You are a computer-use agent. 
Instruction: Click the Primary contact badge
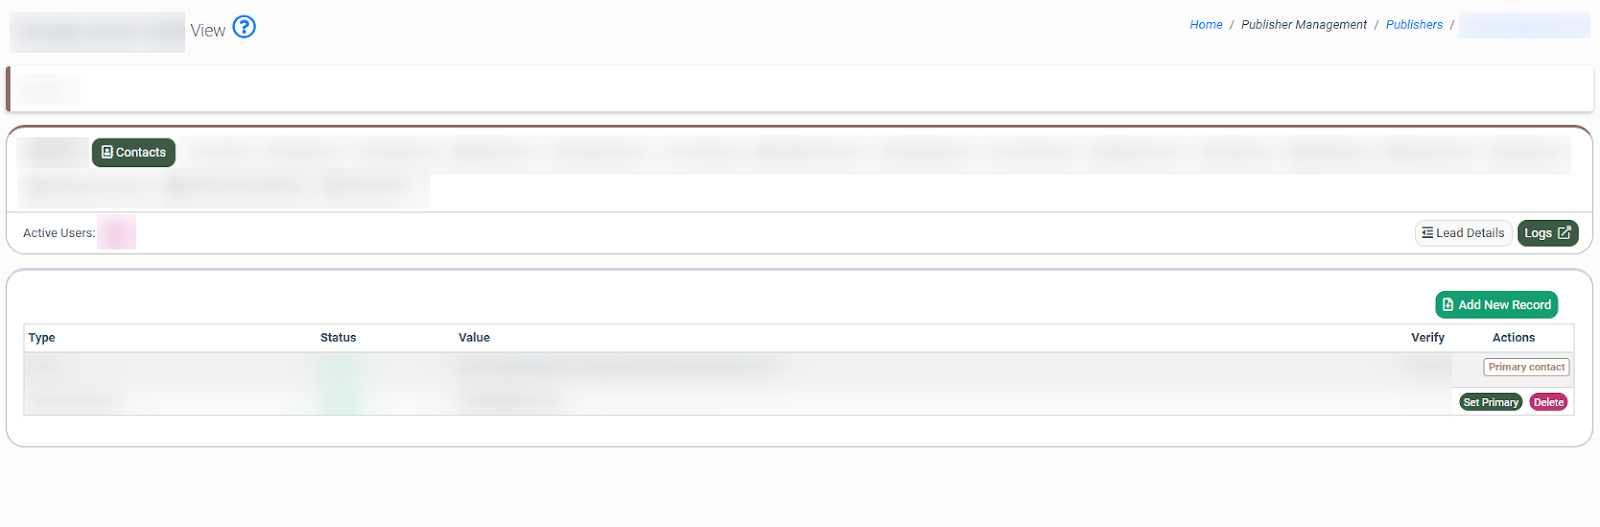1526,367
